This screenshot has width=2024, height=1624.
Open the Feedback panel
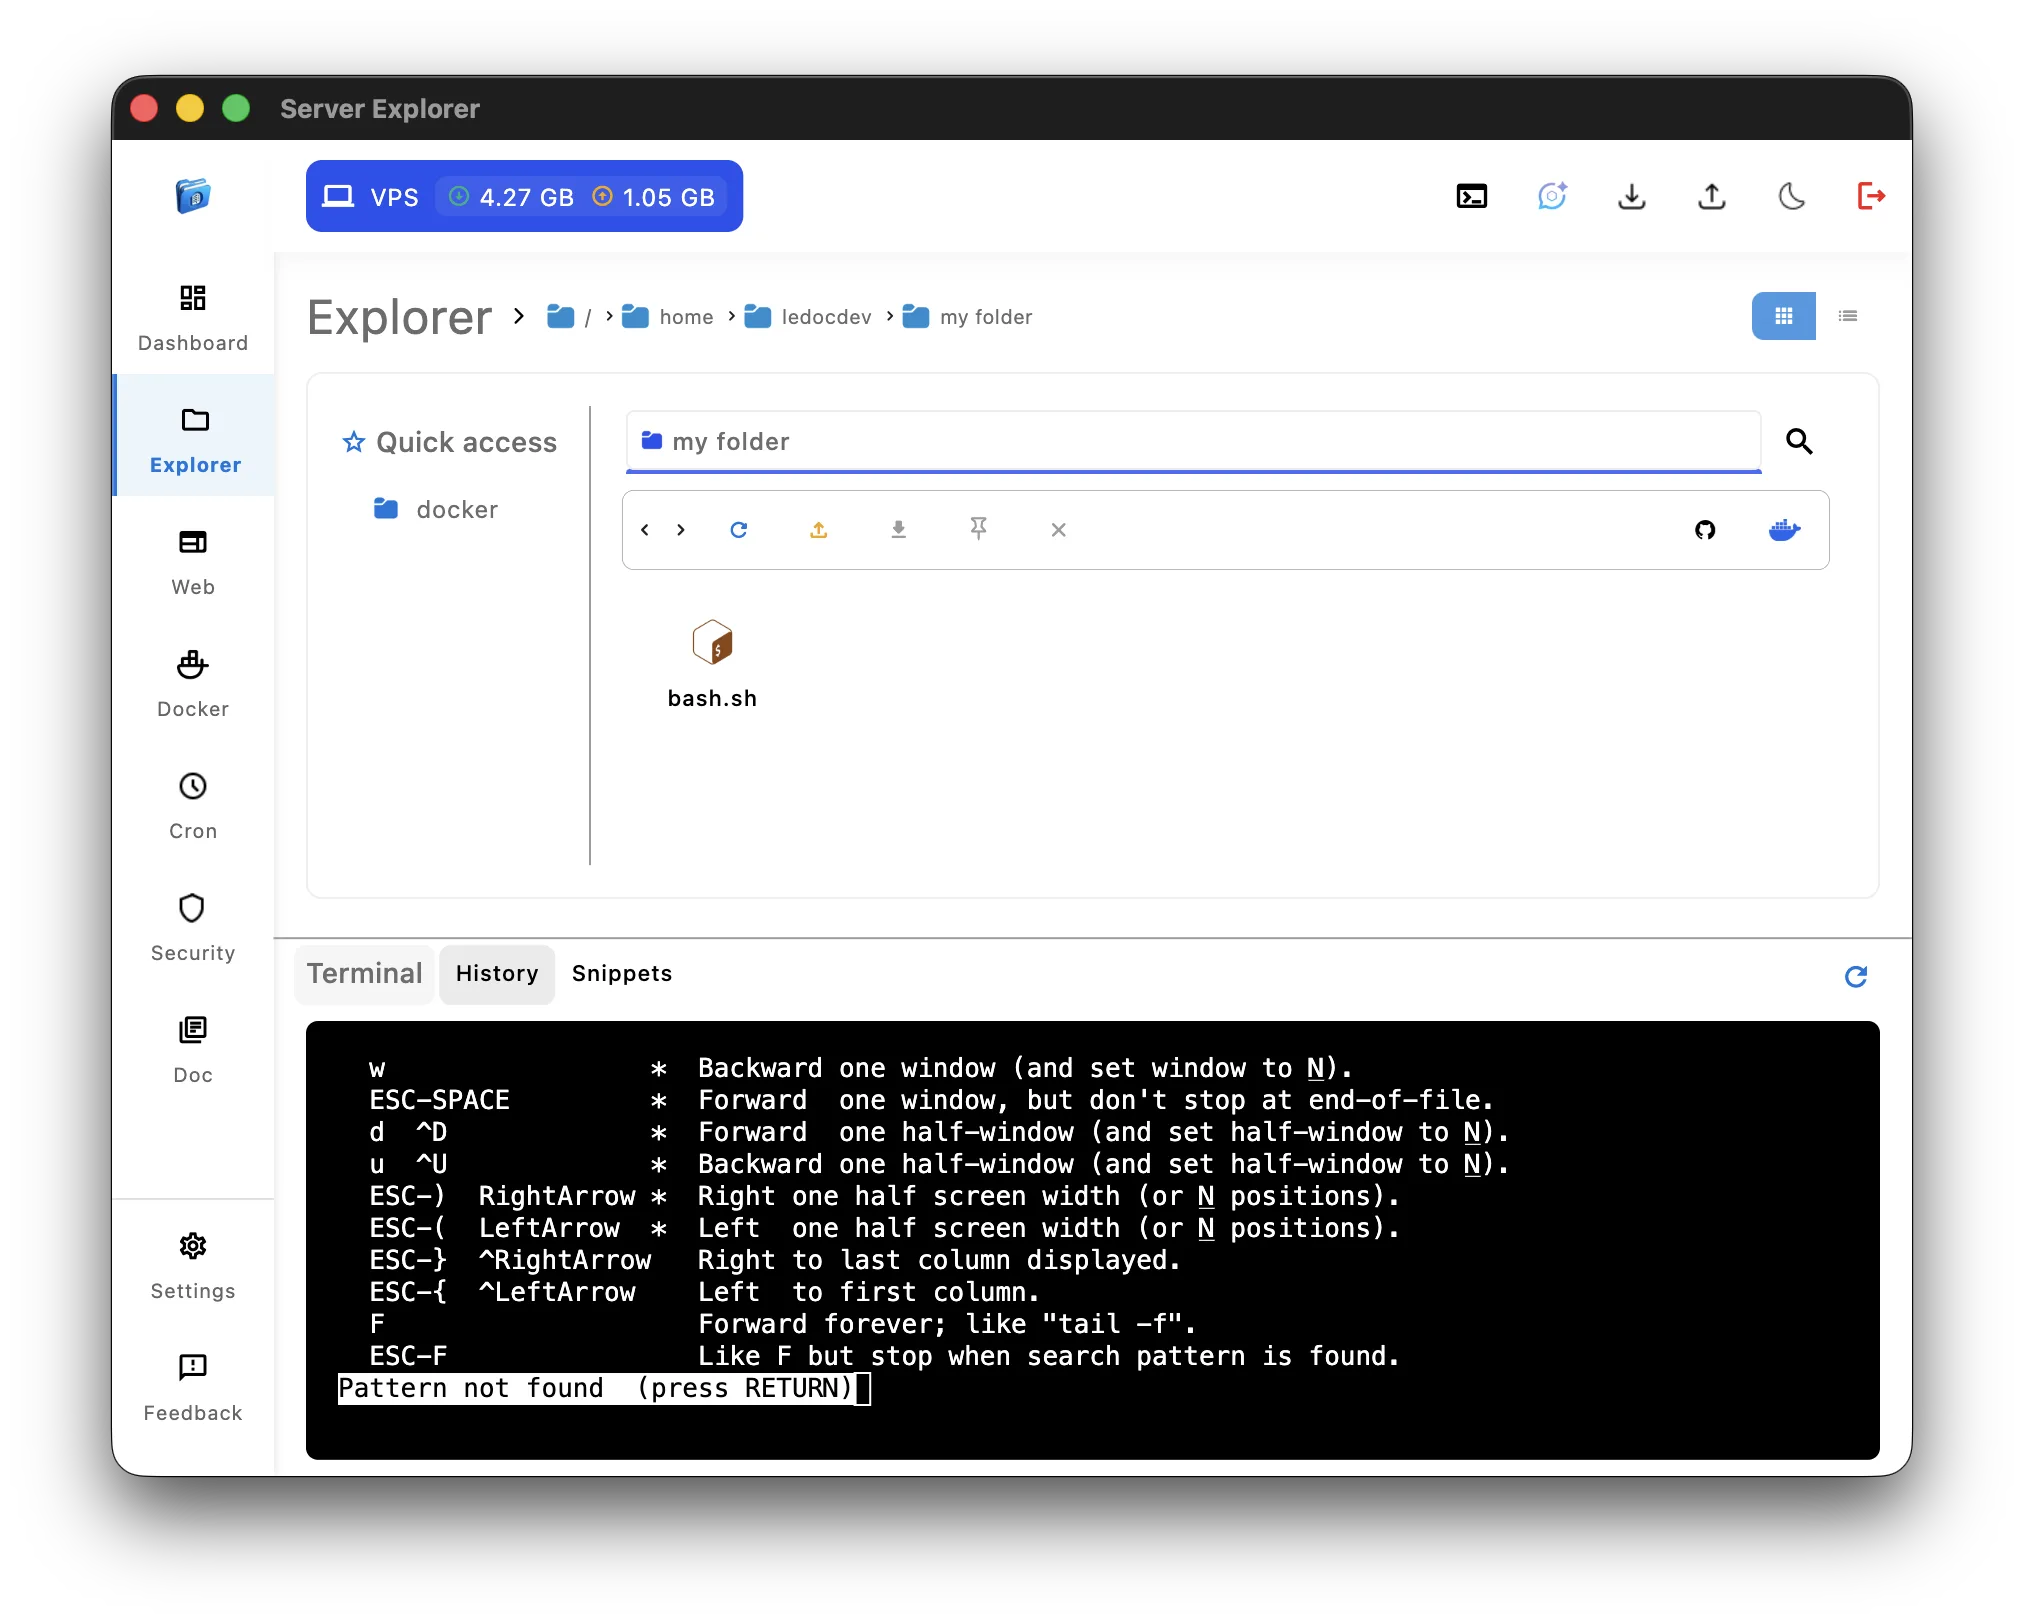tap(192, 1387)
